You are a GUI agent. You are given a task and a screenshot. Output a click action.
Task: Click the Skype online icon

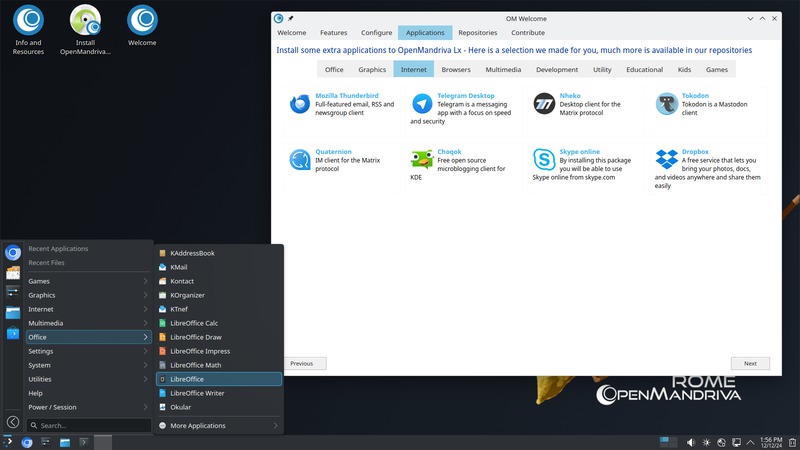(544, 159)
